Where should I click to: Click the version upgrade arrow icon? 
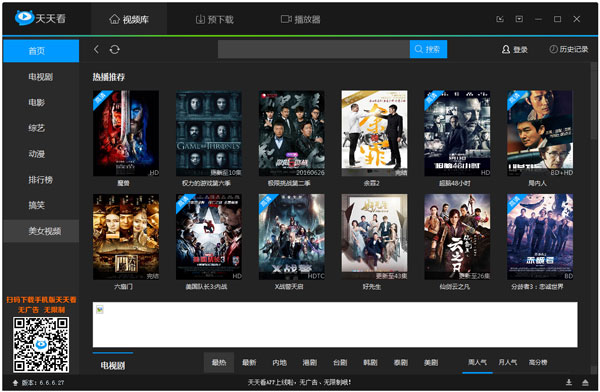click(x=15, y=382)
